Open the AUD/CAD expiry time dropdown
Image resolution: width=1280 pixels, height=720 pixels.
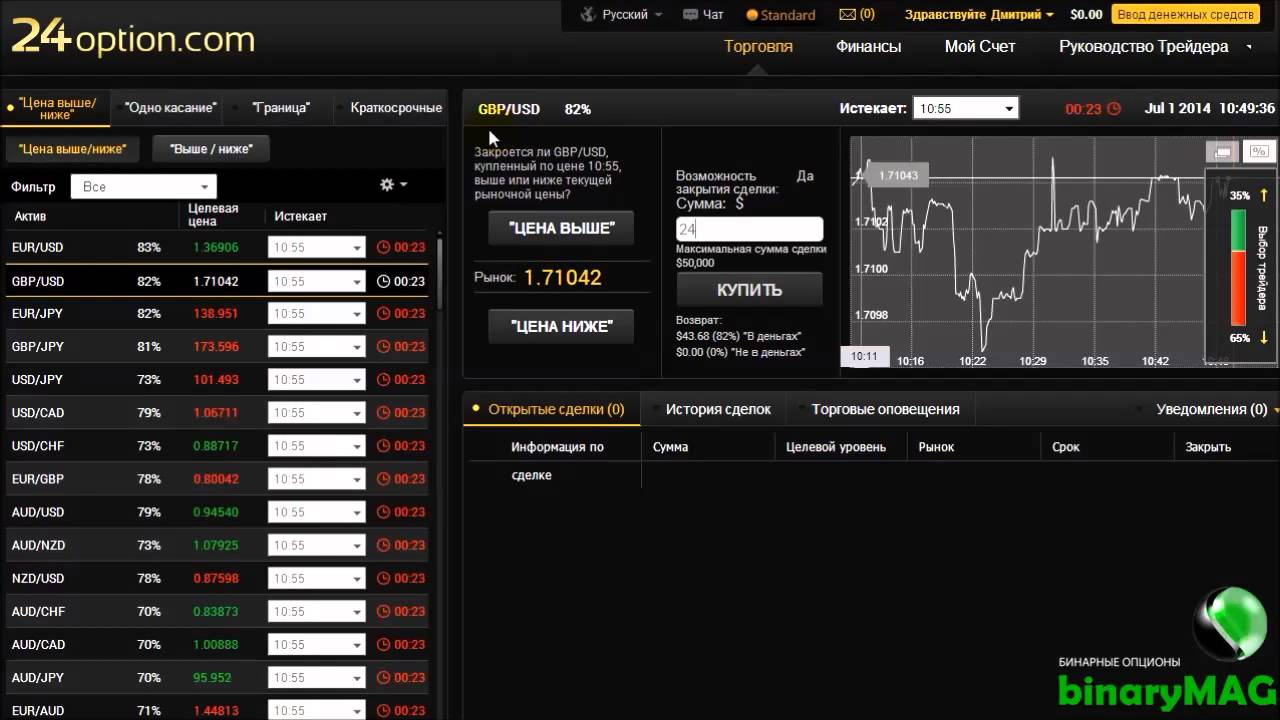[316, 644]
